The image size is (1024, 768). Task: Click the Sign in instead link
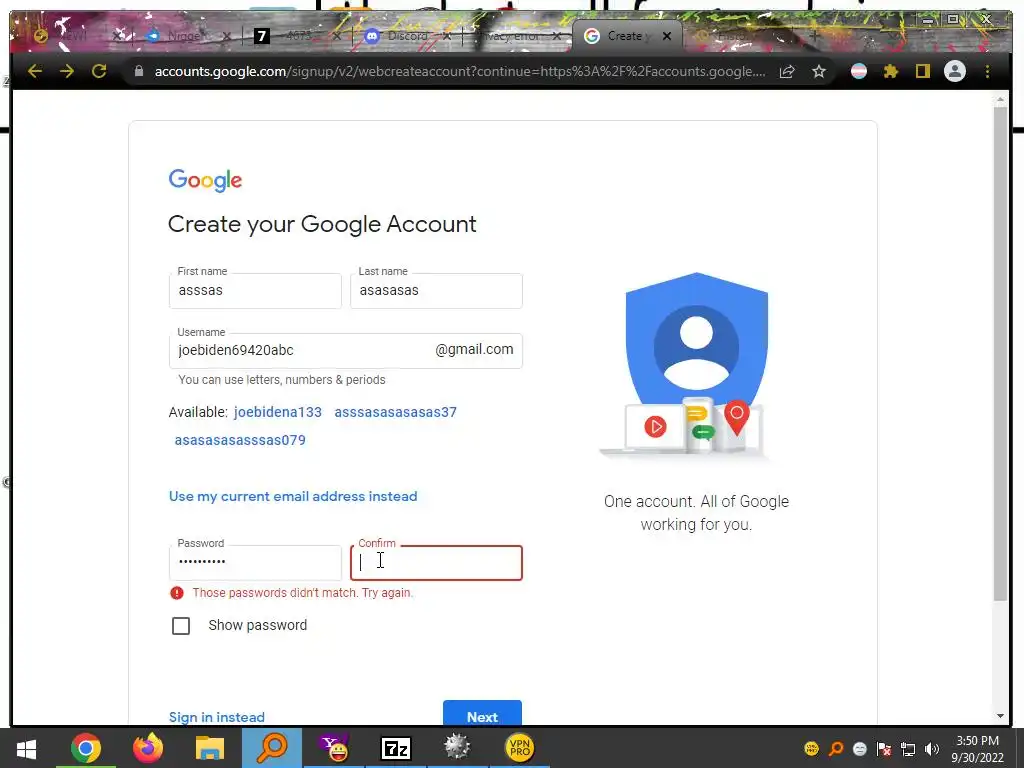point(217,717)
